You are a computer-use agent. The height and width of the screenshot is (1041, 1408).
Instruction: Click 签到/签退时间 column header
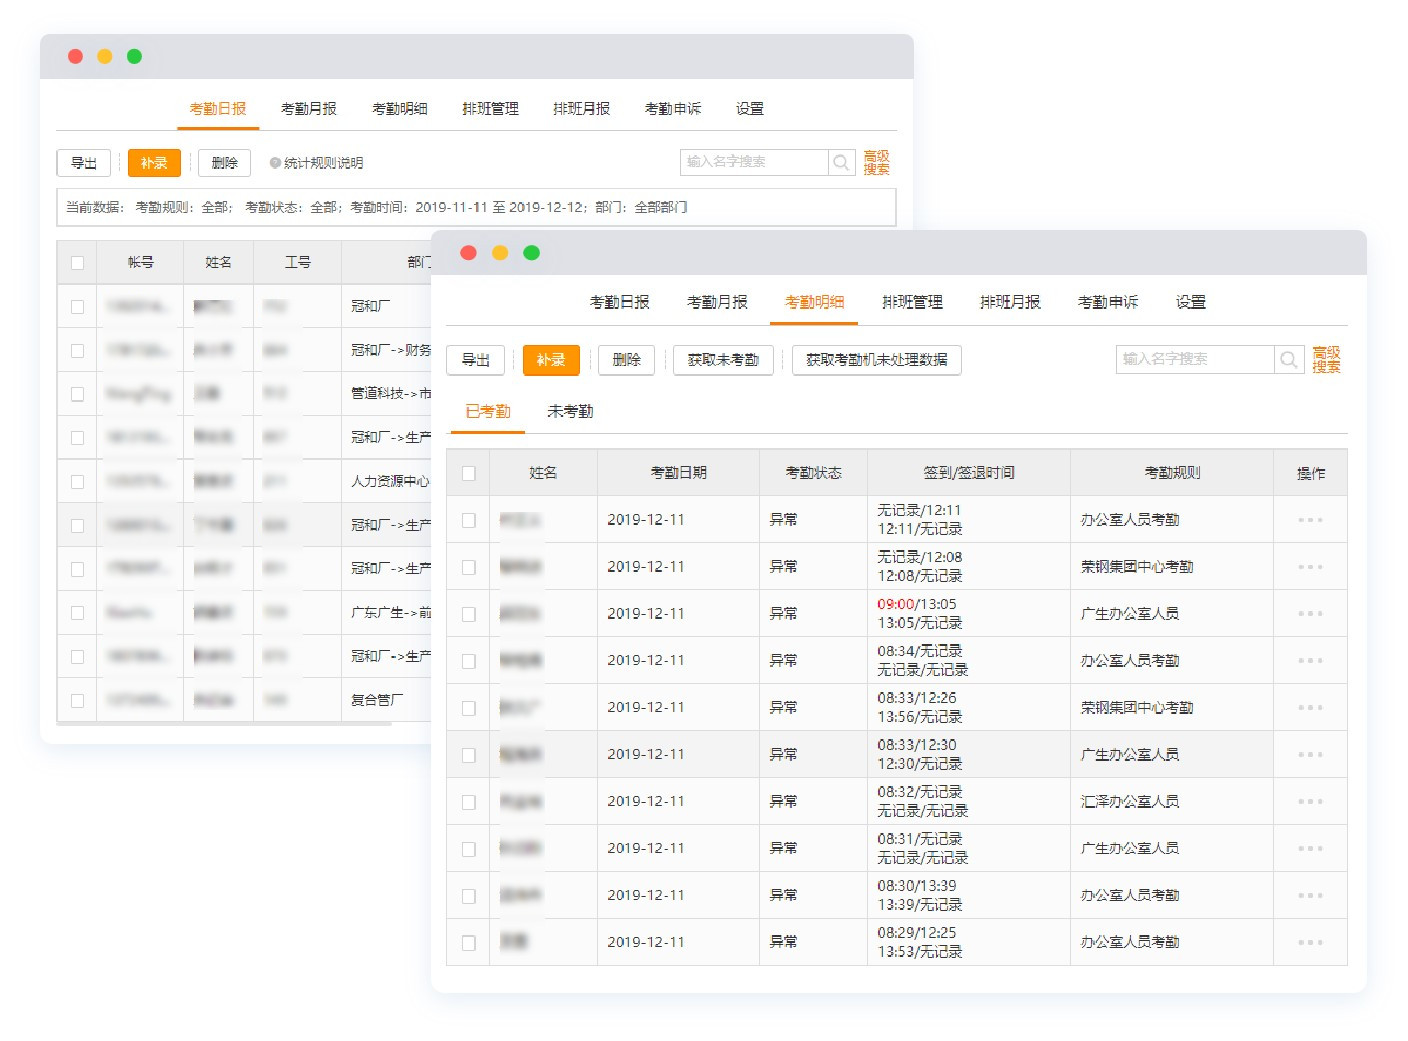click(969, 473)
